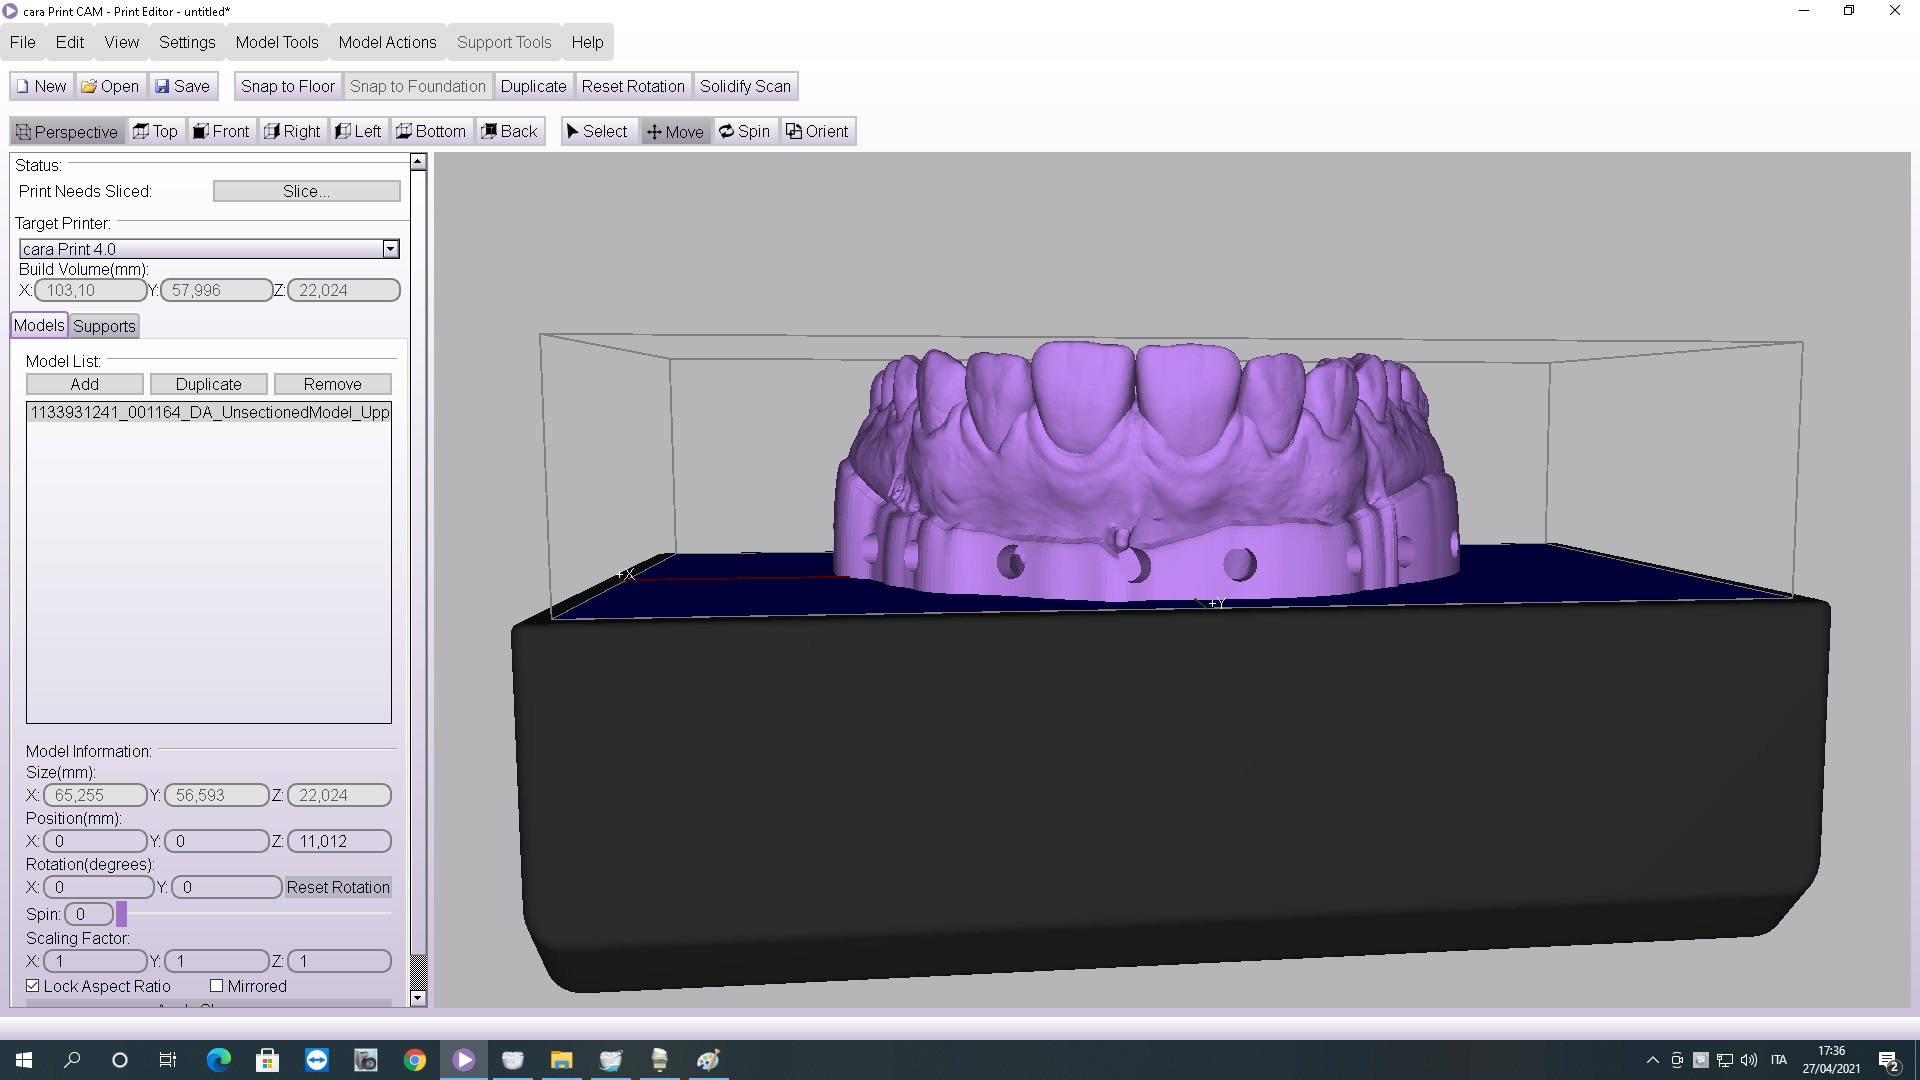Click left panel scrollbar up arrow
1920x1080 pixels.
(418, 162)
